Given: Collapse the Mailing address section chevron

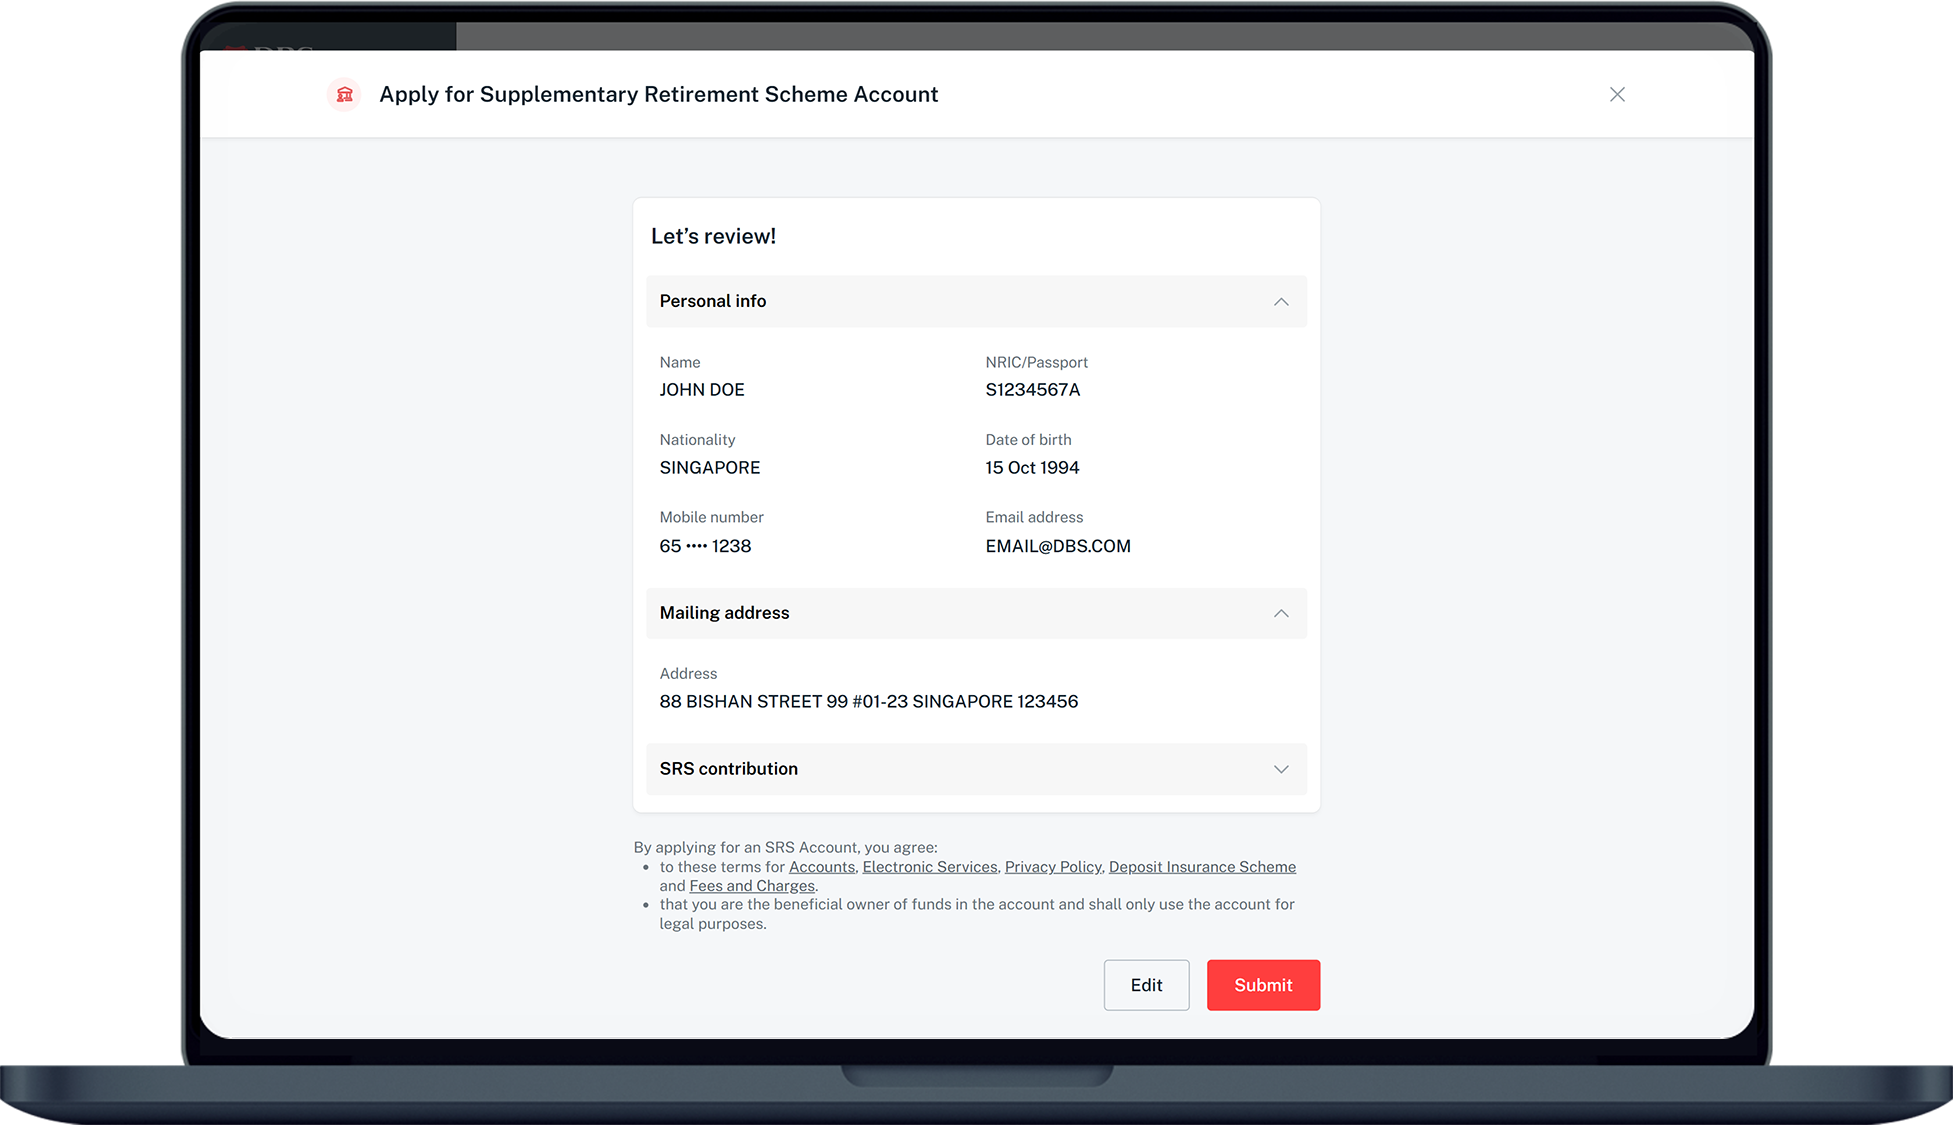Looking at the screenshot, I should 1281,613.
